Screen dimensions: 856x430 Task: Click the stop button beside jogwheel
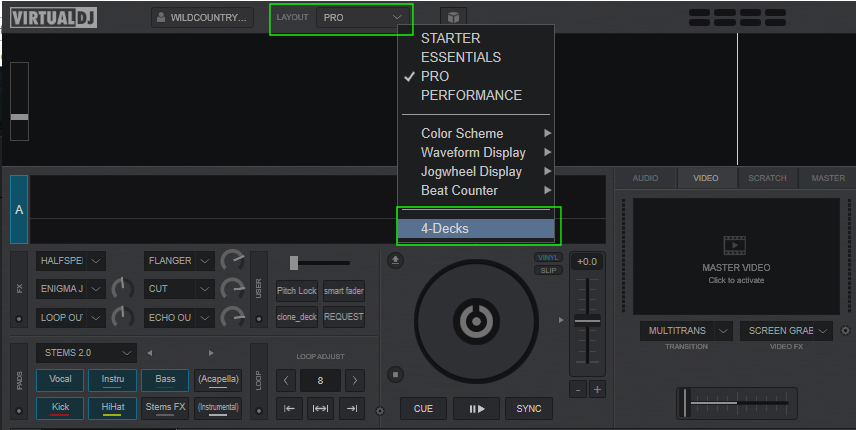395,374
